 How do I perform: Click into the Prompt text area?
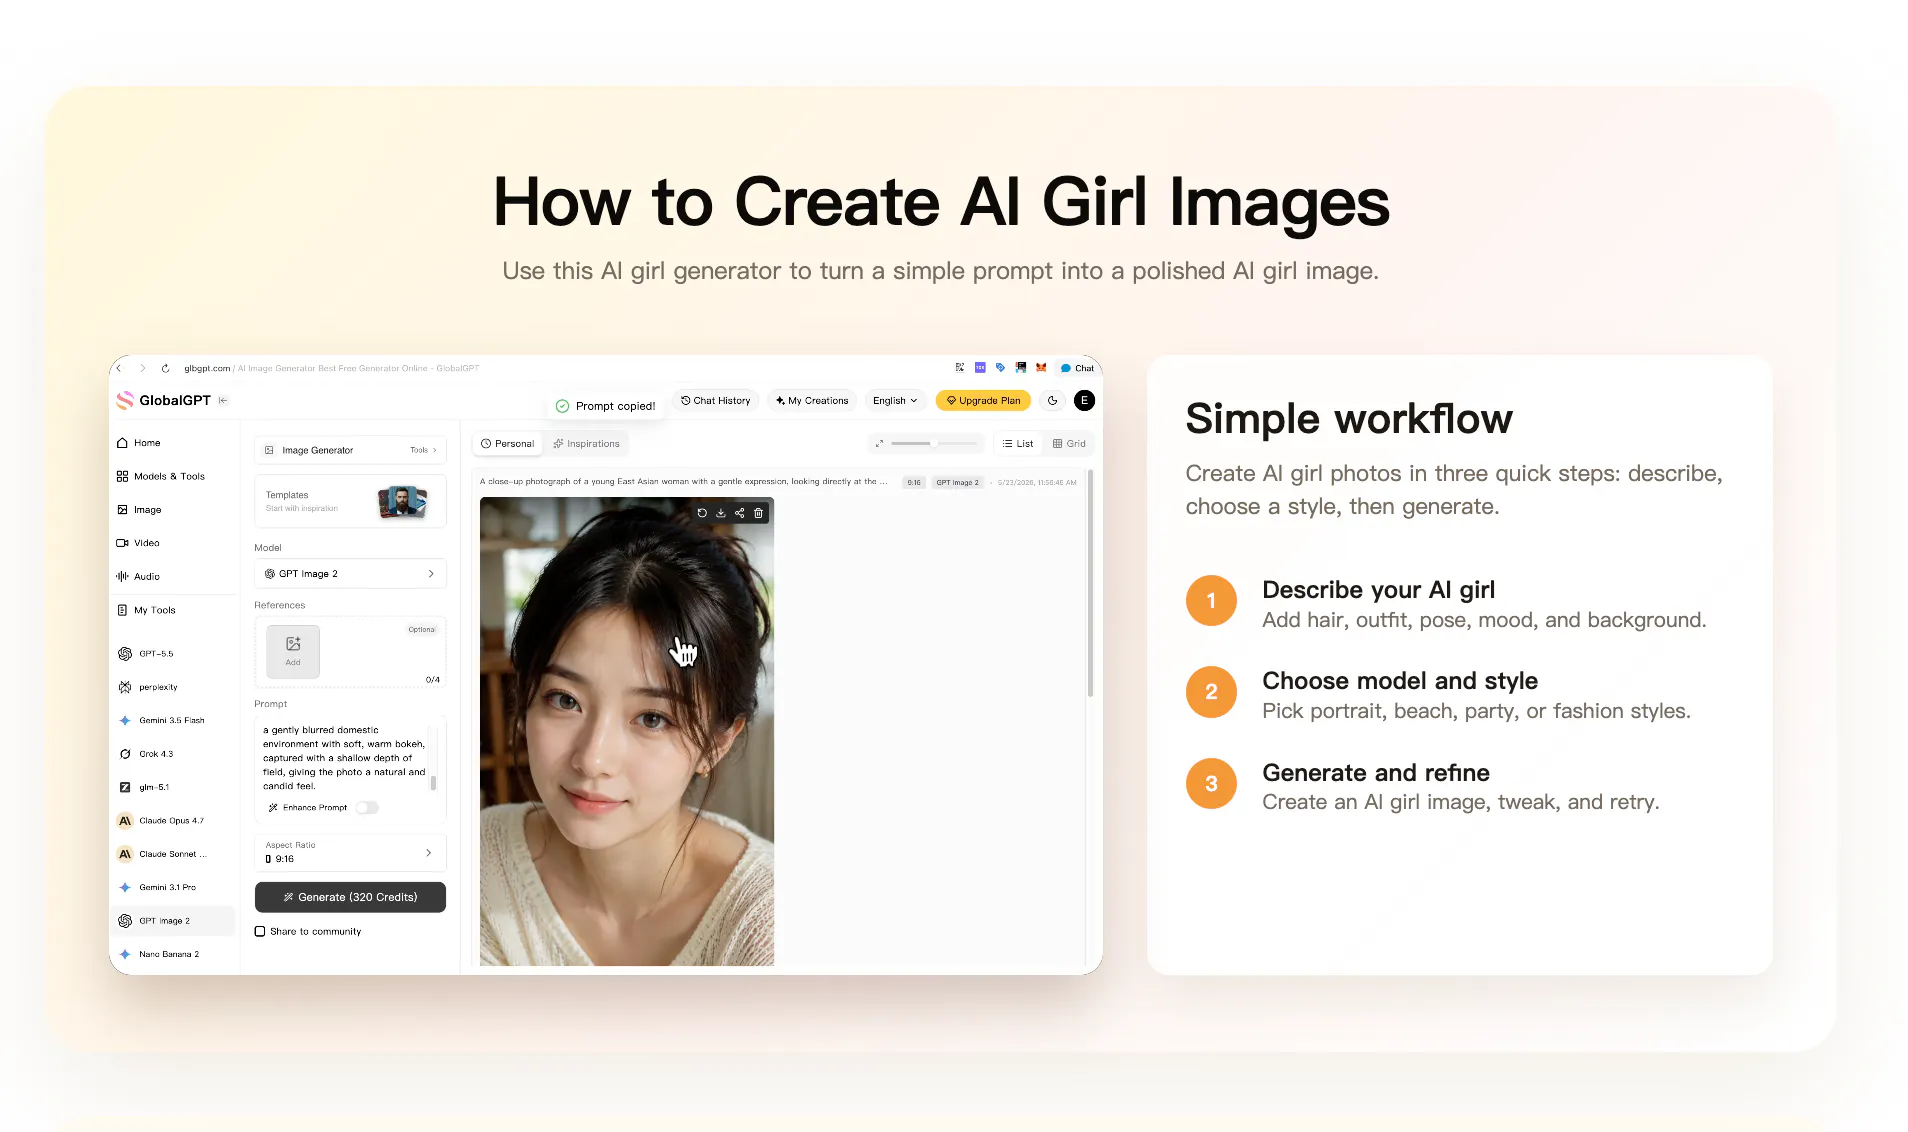pyautogui.click(x=344, y=758)
